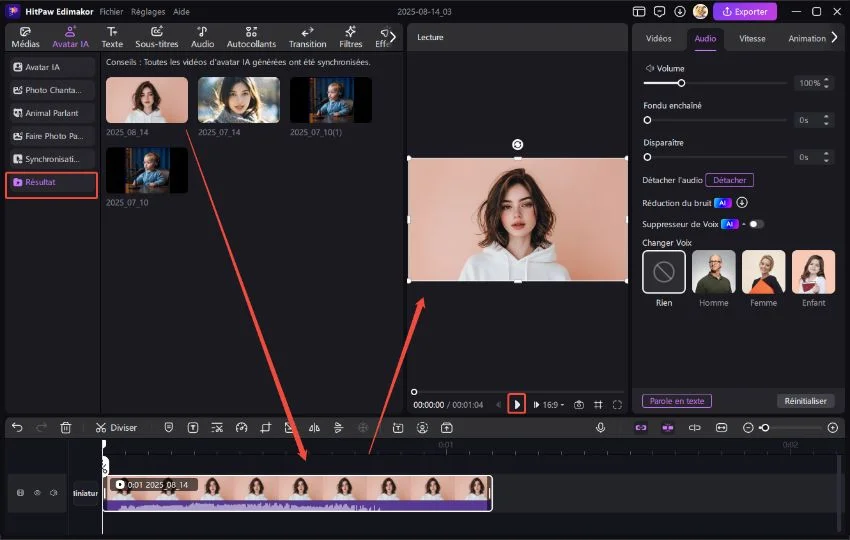Open the Fichier menu
This screenshot has height=540, width=850.
111,11
